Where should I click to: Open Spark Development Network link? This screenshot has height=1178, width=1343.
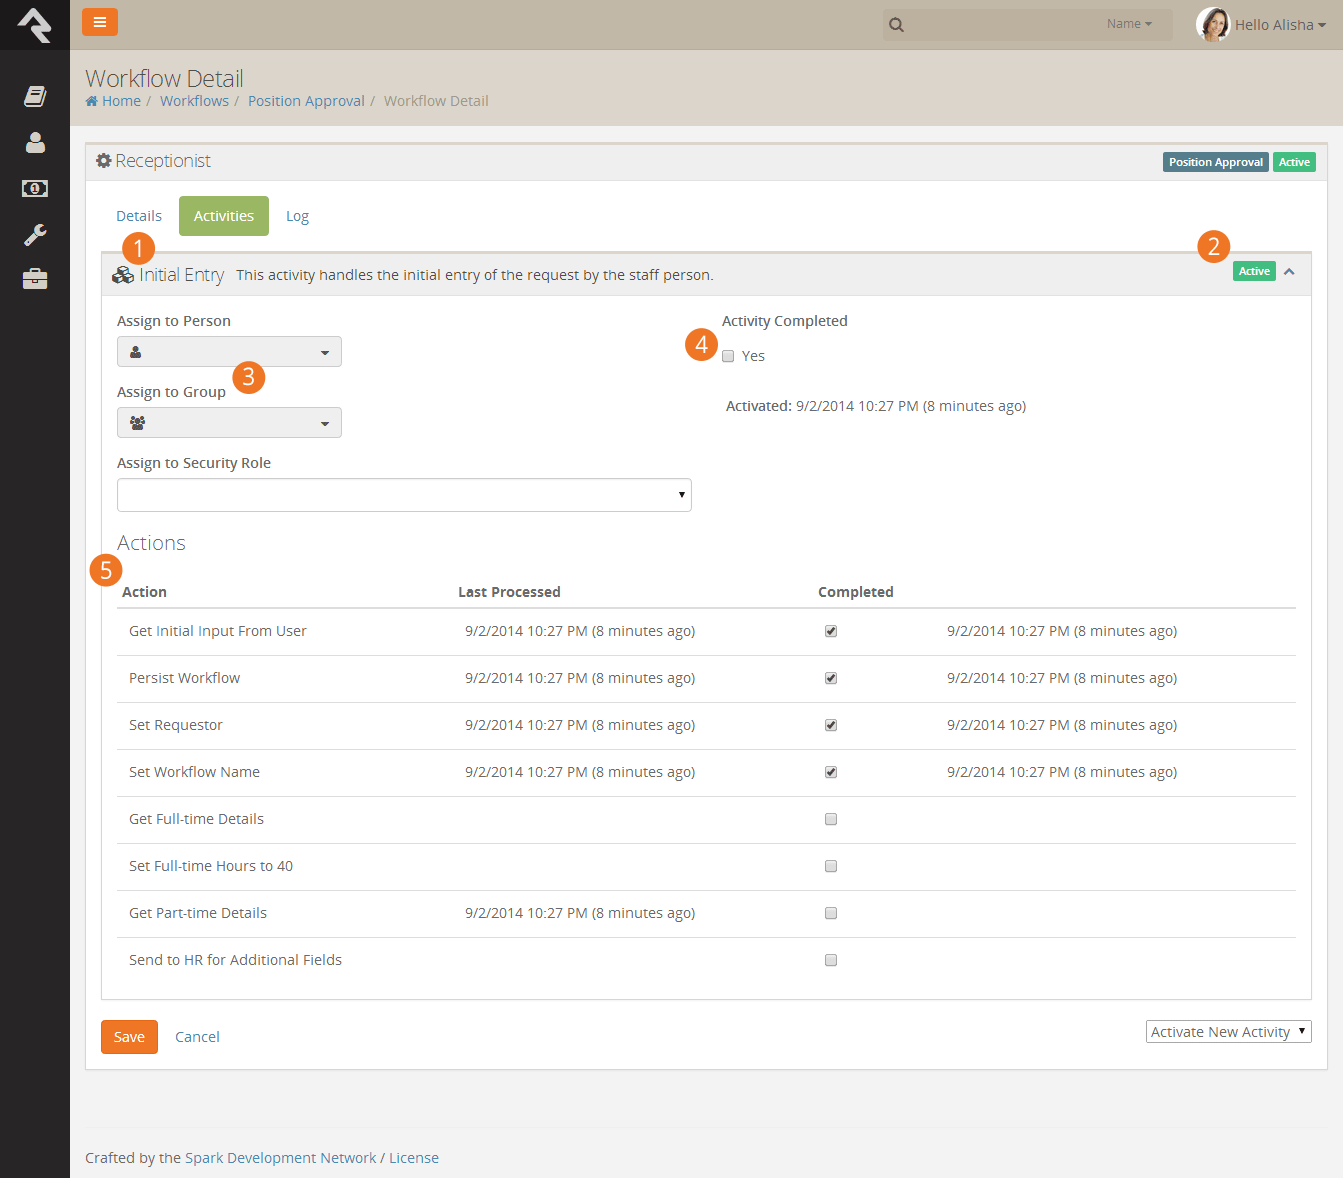click(280, 1158)
